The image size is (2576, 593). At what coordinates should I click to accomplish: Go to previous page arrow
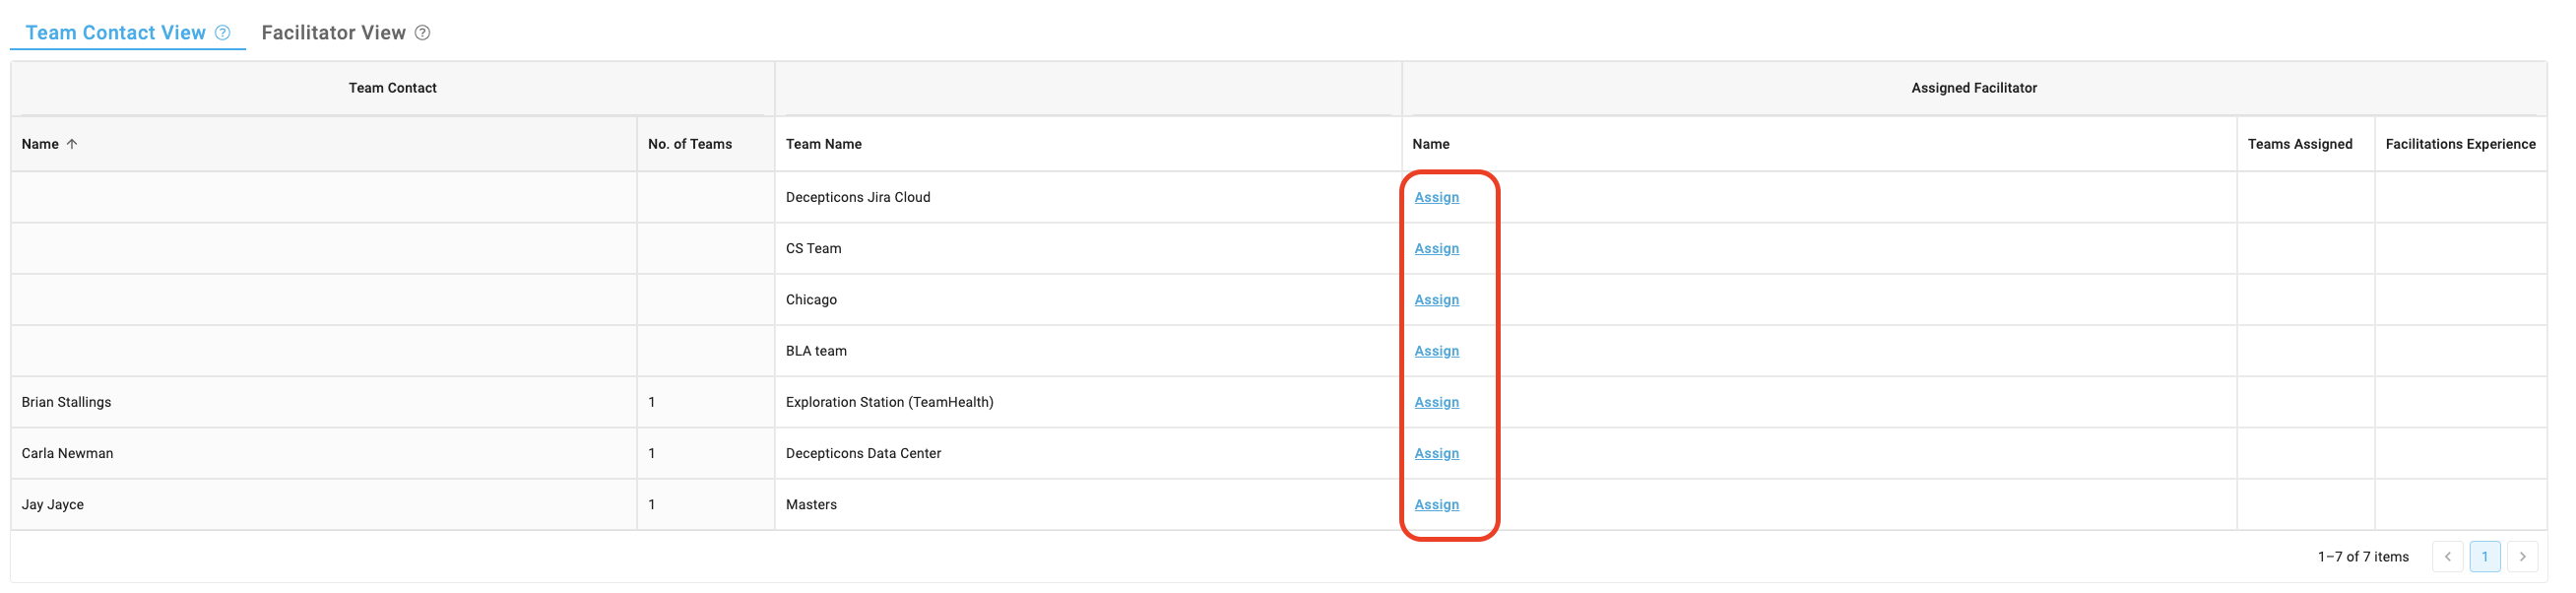pos(2446,557)
